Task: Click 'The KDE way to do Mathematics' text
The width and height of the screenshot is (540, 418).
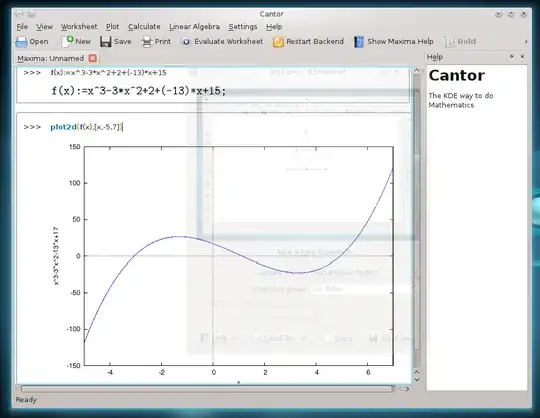Action: coord(460,100)
